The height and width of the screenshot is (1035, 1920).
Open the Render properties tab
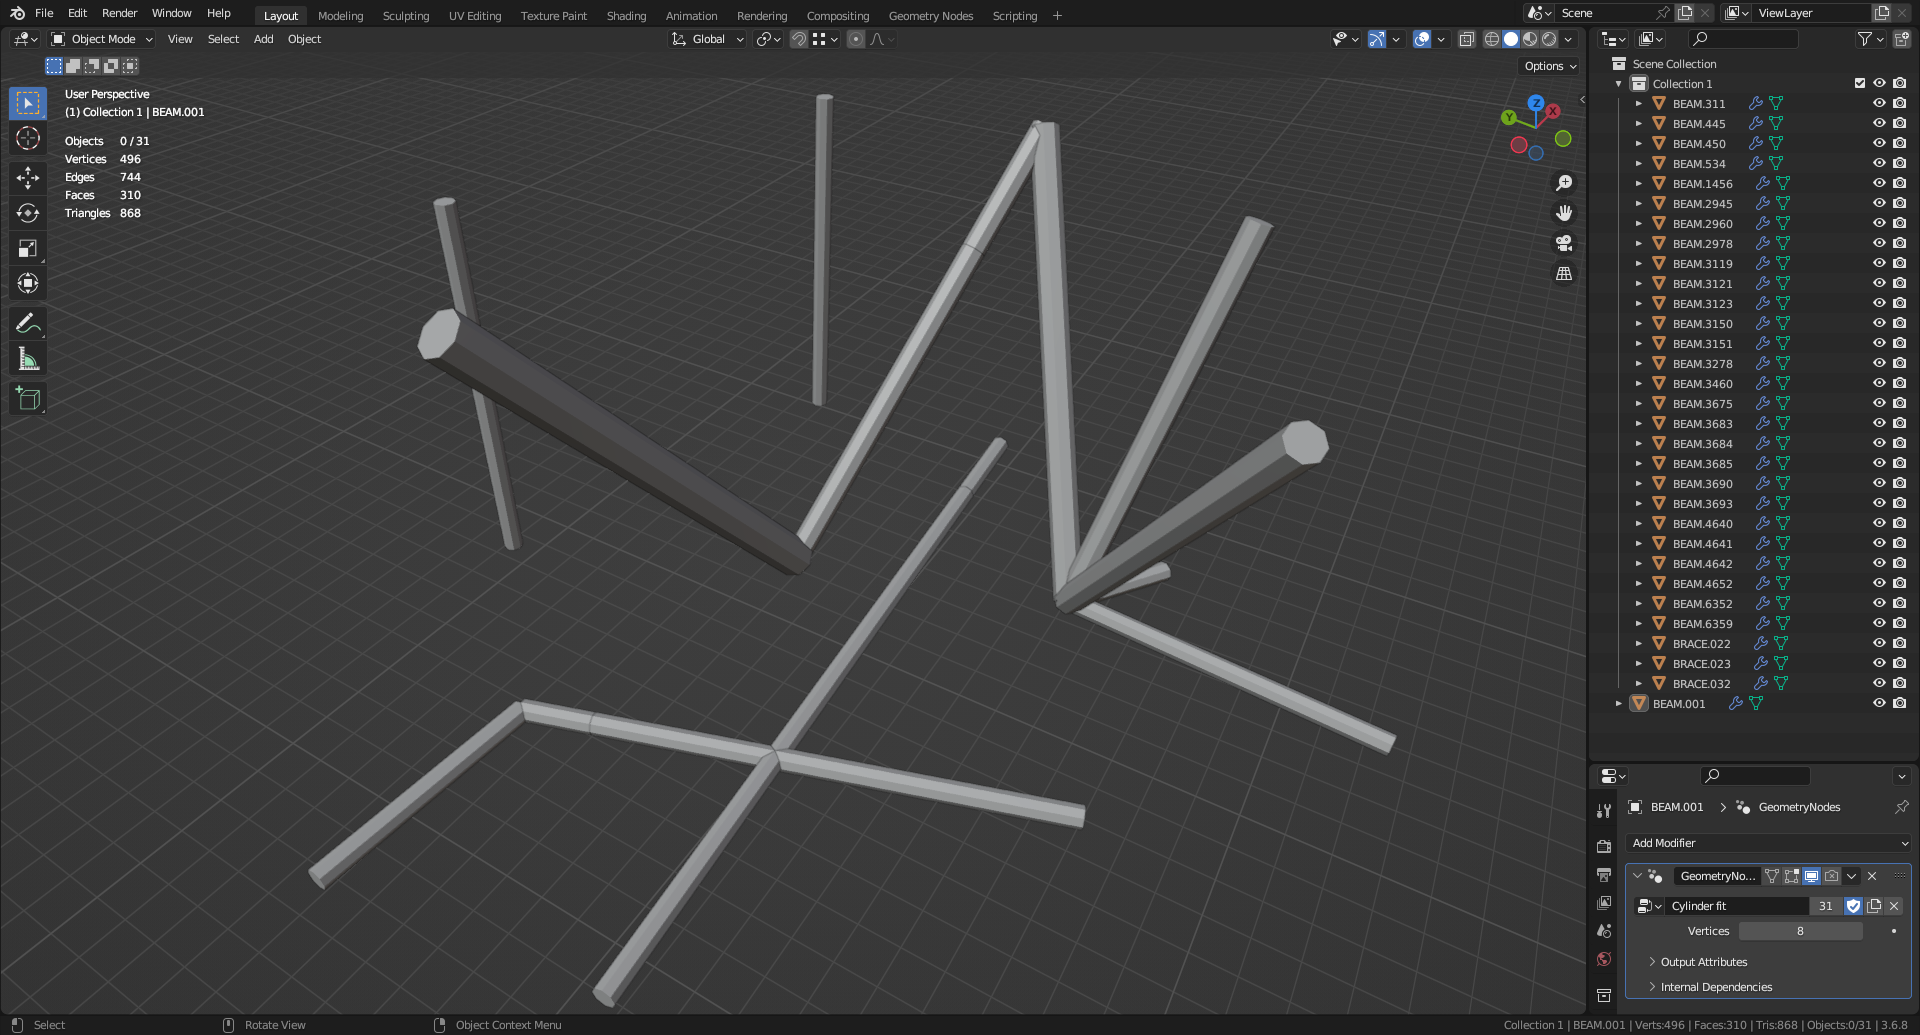pyautogui.click(x=1604, y=846)
